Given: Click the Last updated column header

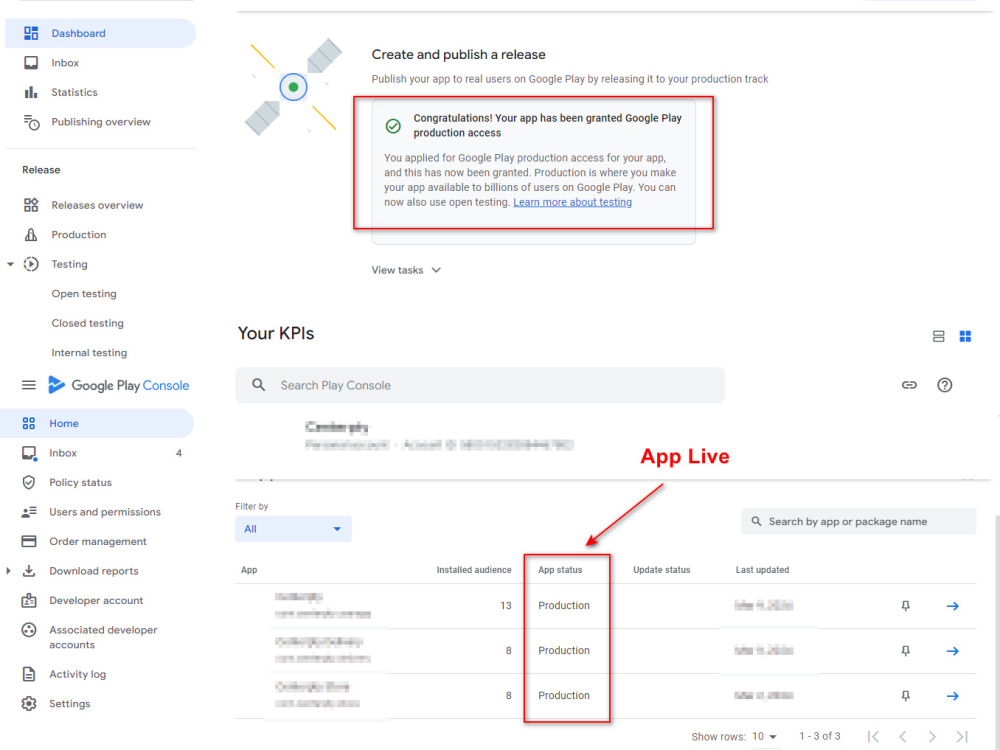Looking at the screenshot, I should pyautogui.click(x=762, y=570).
